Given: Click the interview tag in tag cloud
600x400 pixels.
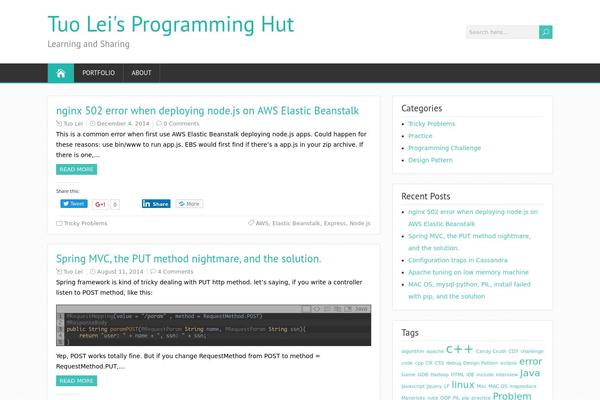Looking at the screenshot, I should (507, 375).
